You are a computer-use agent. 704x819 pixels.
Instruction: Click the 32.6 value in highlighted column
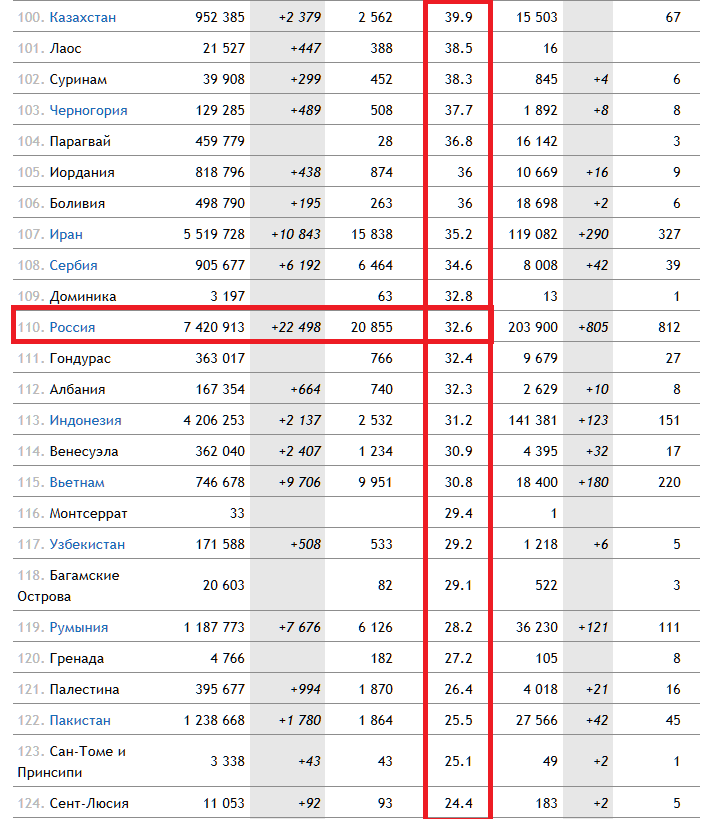tap(457, 327)
